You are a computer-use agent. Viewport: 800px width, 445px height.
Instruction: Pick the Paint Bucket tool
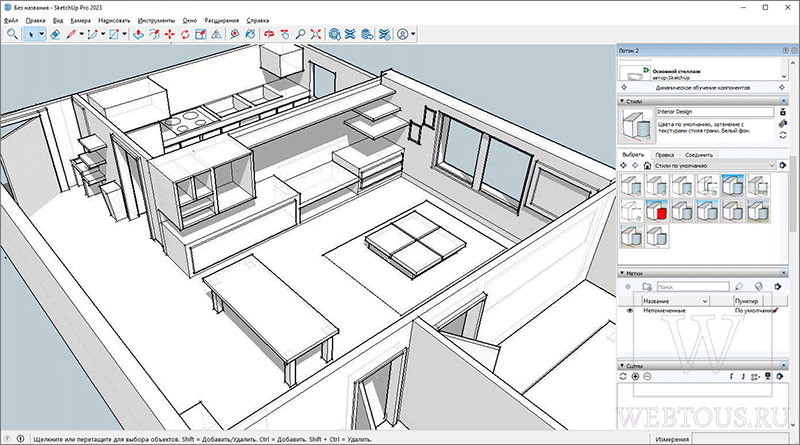(x=250, y=34)
